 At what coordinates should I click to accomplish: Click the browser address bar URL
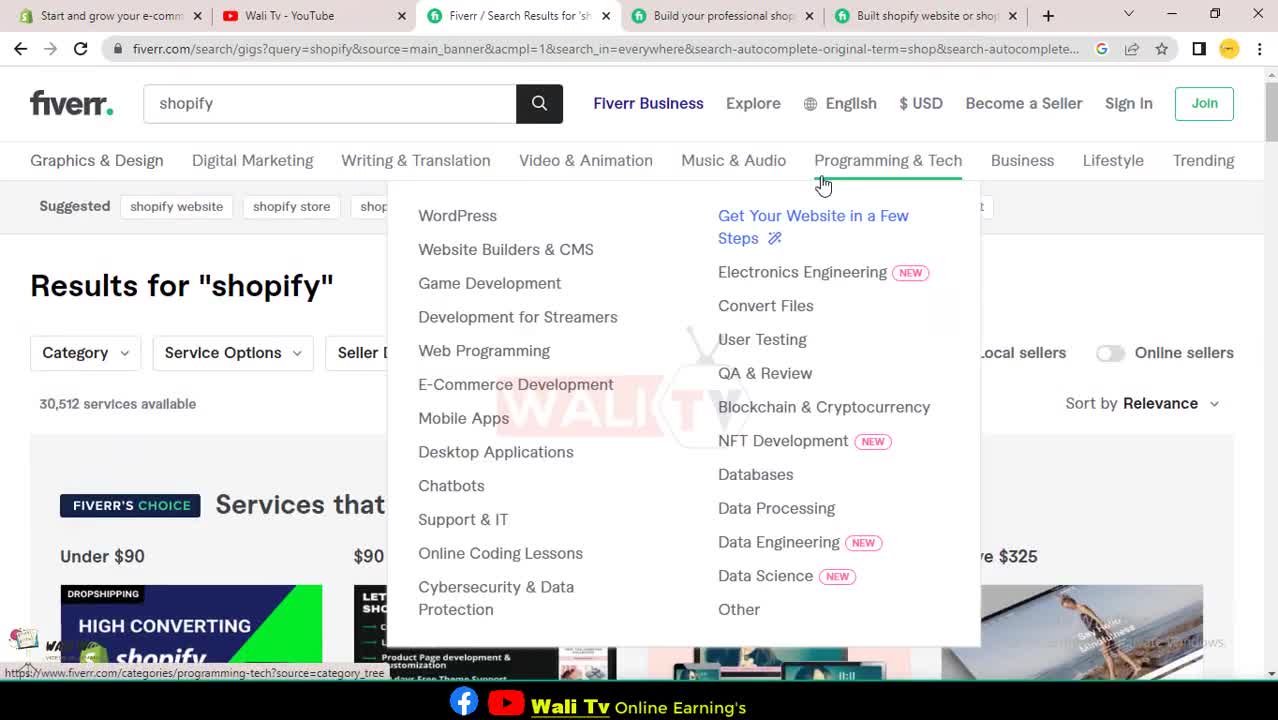606,48
